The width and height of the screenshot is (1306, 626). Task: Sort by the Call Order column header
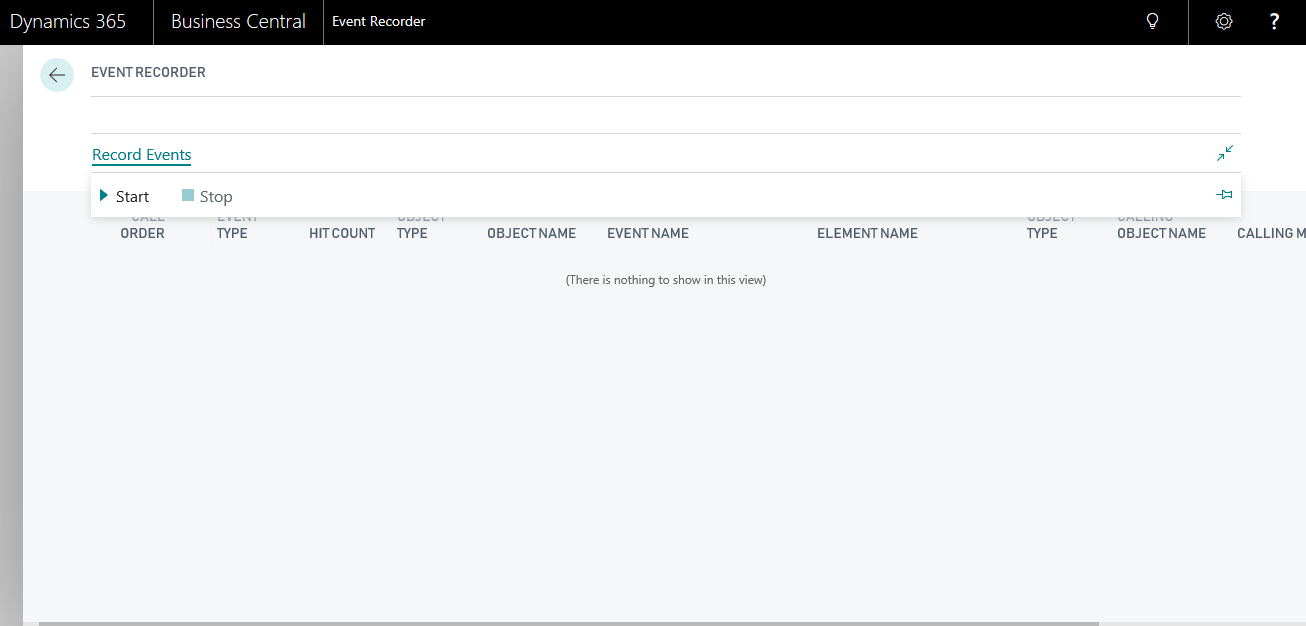pos(143,226)
